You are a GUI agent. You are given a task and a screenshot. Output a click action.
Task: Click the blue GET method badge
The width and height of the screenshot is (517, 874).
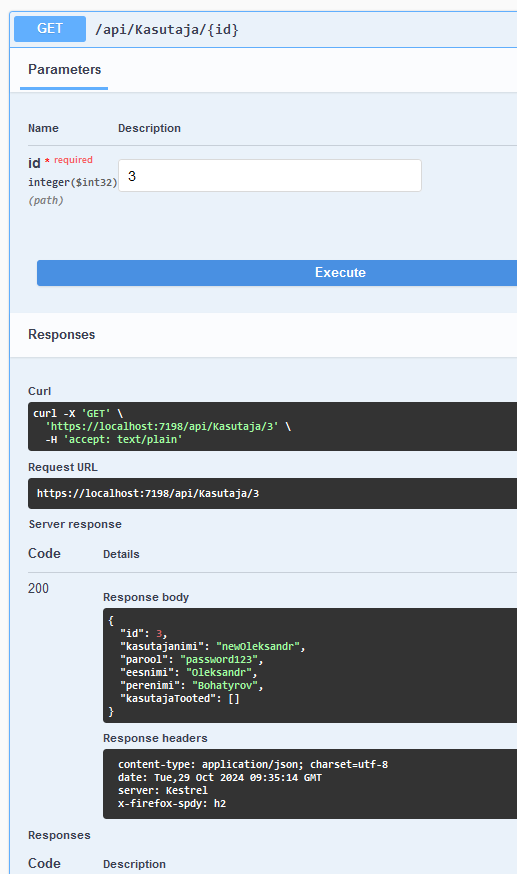coord(50,29)
